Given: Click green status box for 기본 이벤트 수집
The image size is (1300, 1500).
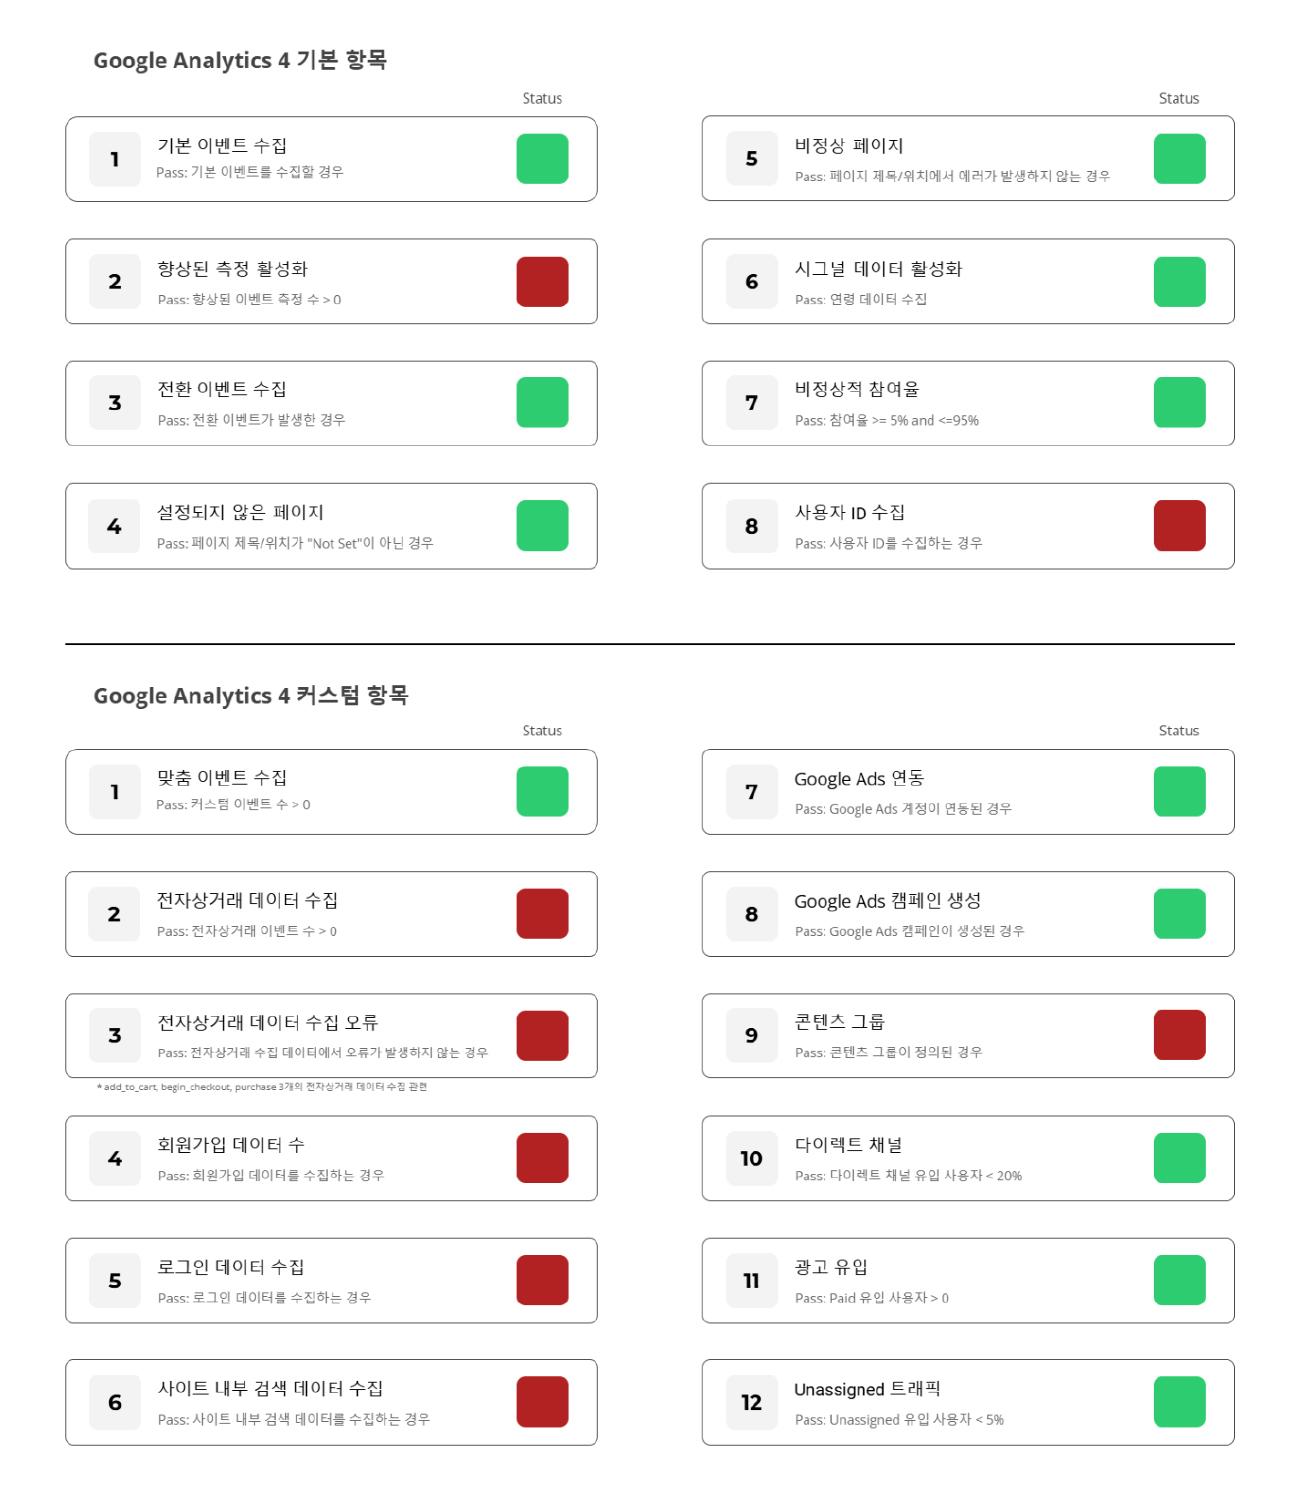Looking at the screenshot, I should pyautogui.click(x=542, y=159).
